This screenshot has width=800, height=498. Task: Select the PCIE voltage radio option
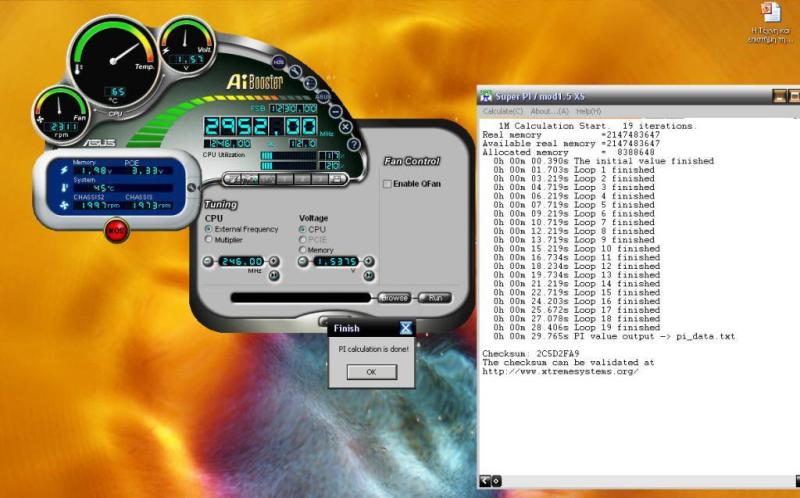pos(303,240)
